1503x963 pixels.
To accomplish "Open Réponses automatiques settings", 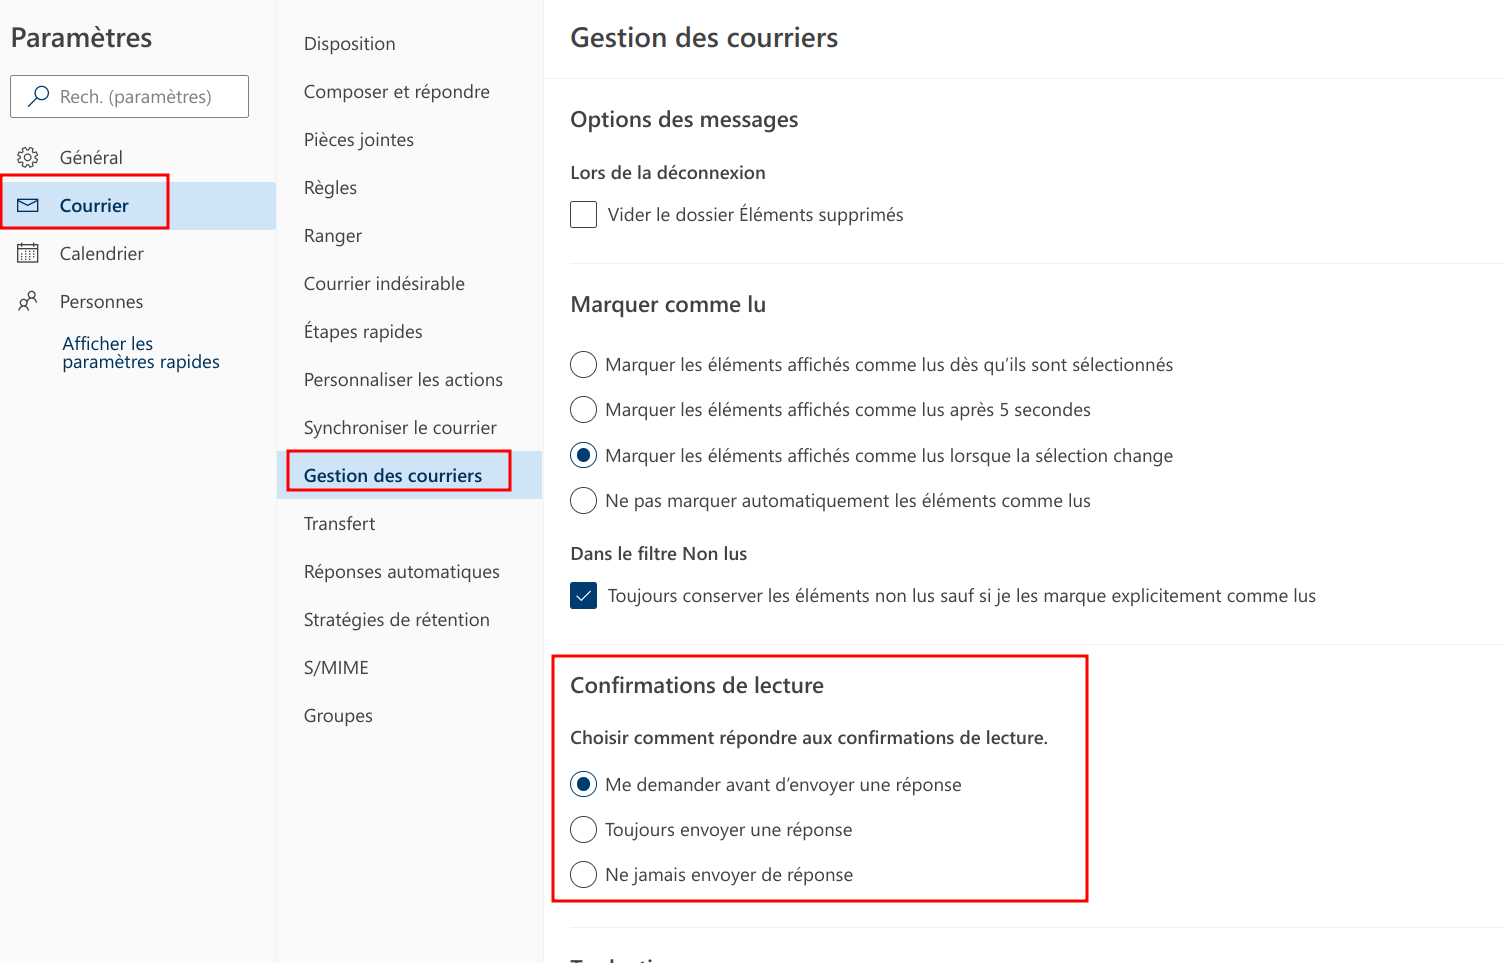I will pos(402,572).
